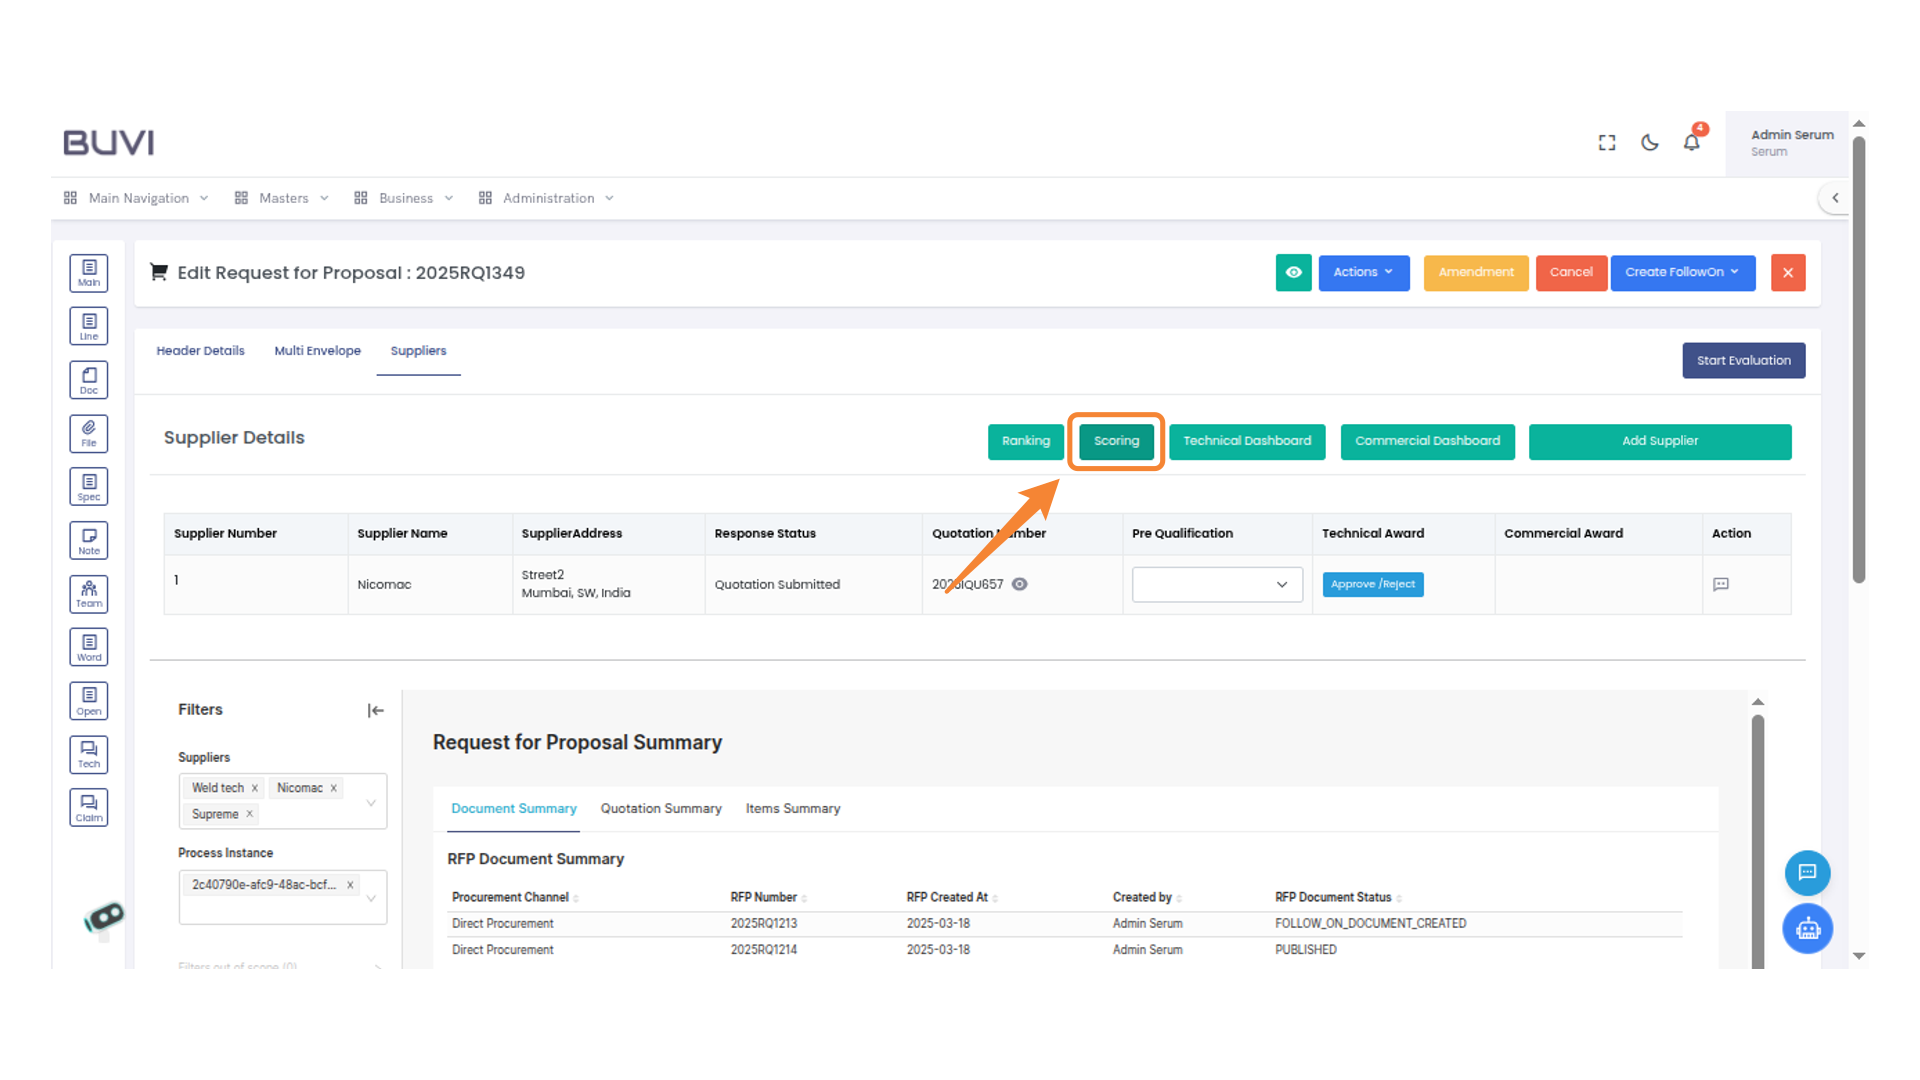
Task: Open the Doc sidebar icon
Action: click(x=89, y=380)
